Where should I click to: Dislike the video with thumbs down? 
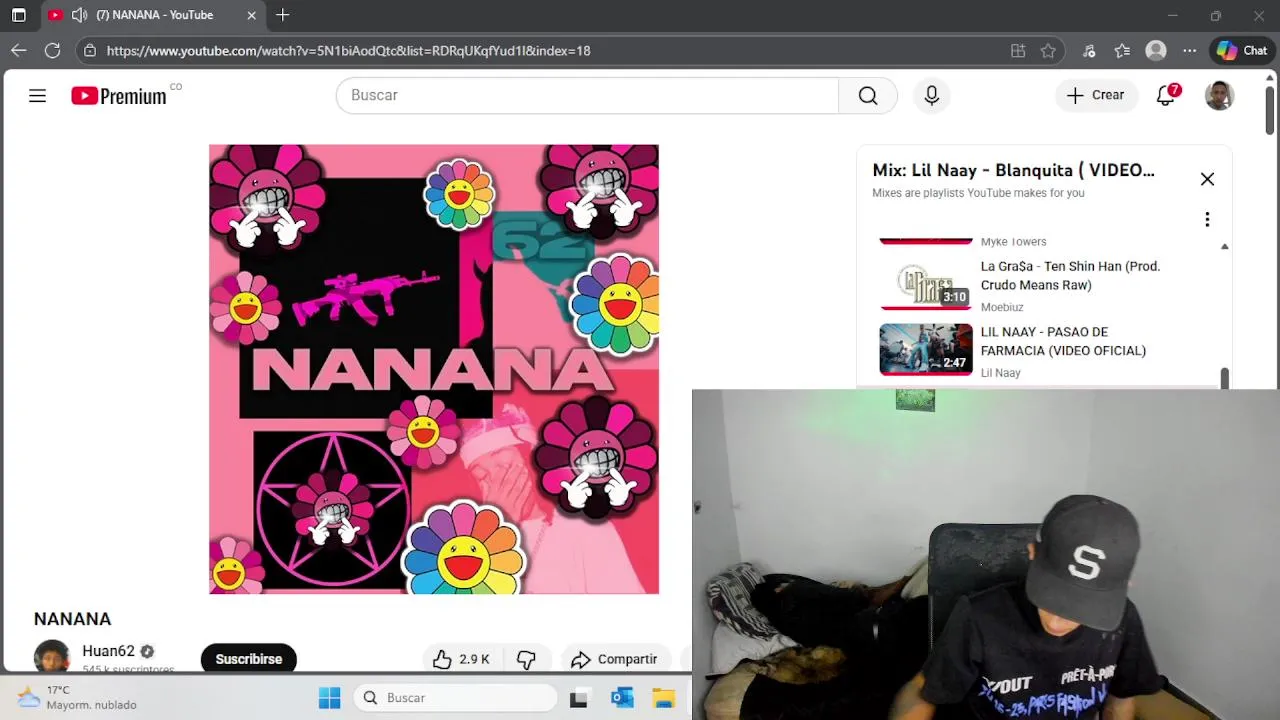point(526,659)
